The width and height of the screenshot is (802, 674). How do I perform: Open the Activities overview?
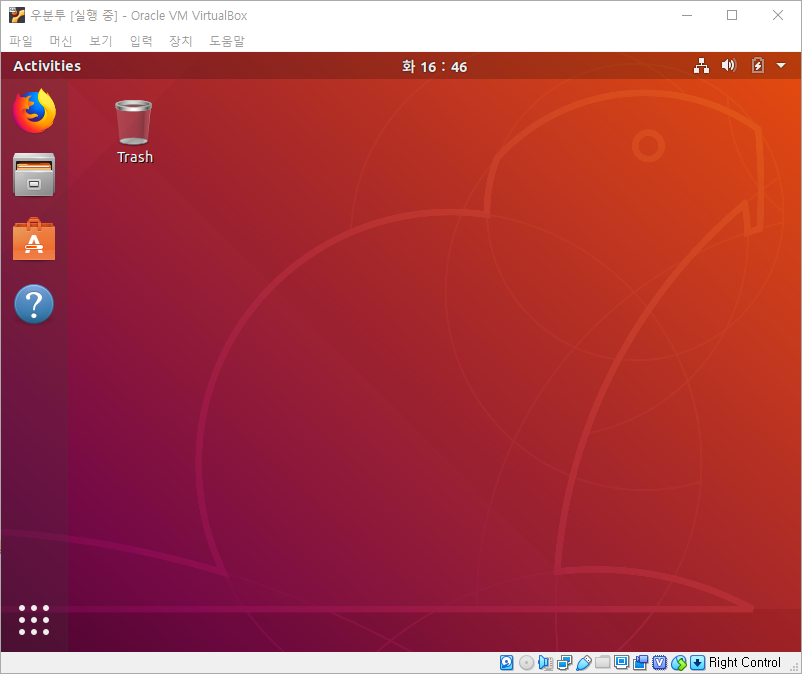[x=47, y=66]
